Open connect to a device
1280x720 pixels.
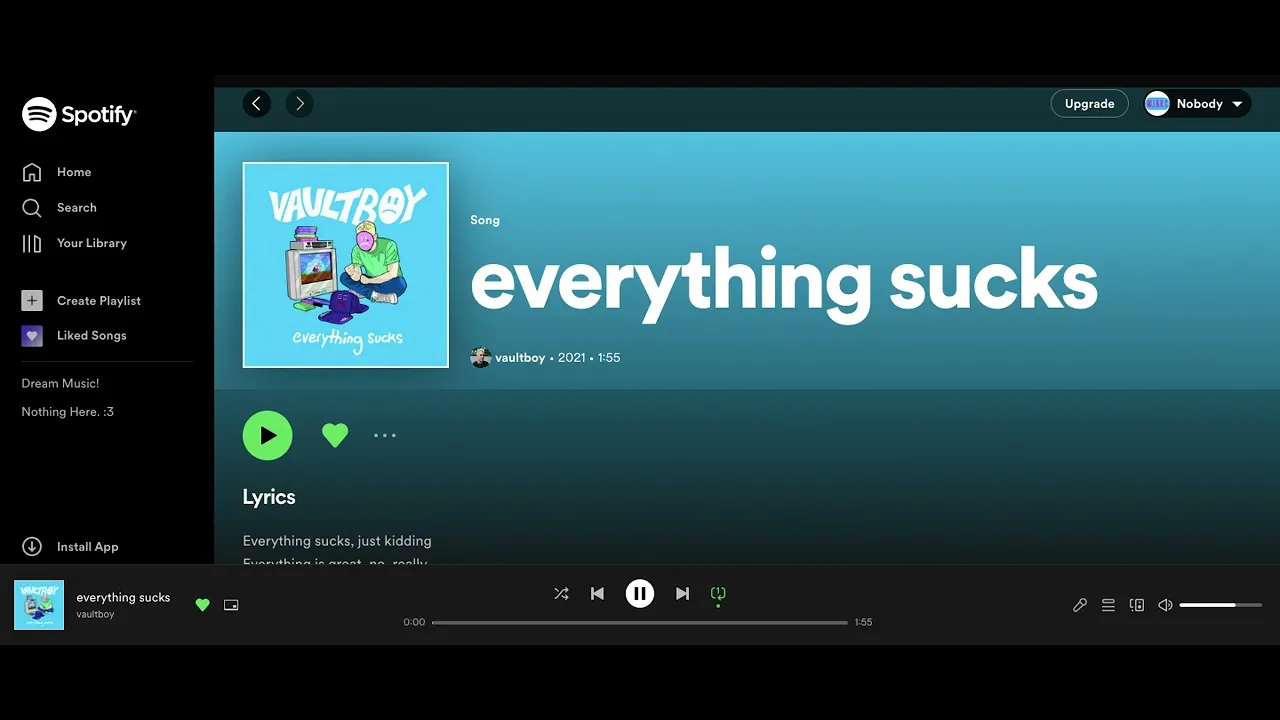pyautogui.click(x=1137, y=605)
